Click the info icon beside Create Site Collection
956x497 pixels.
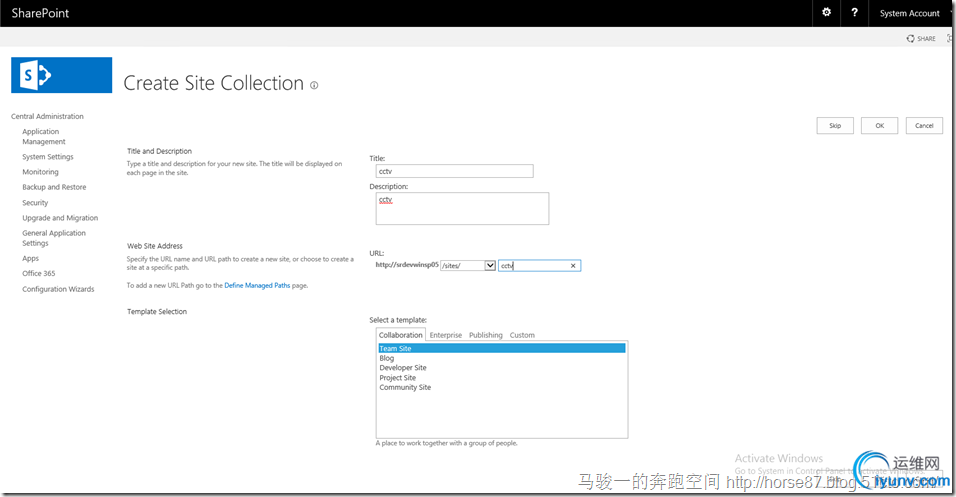point(314,85)
